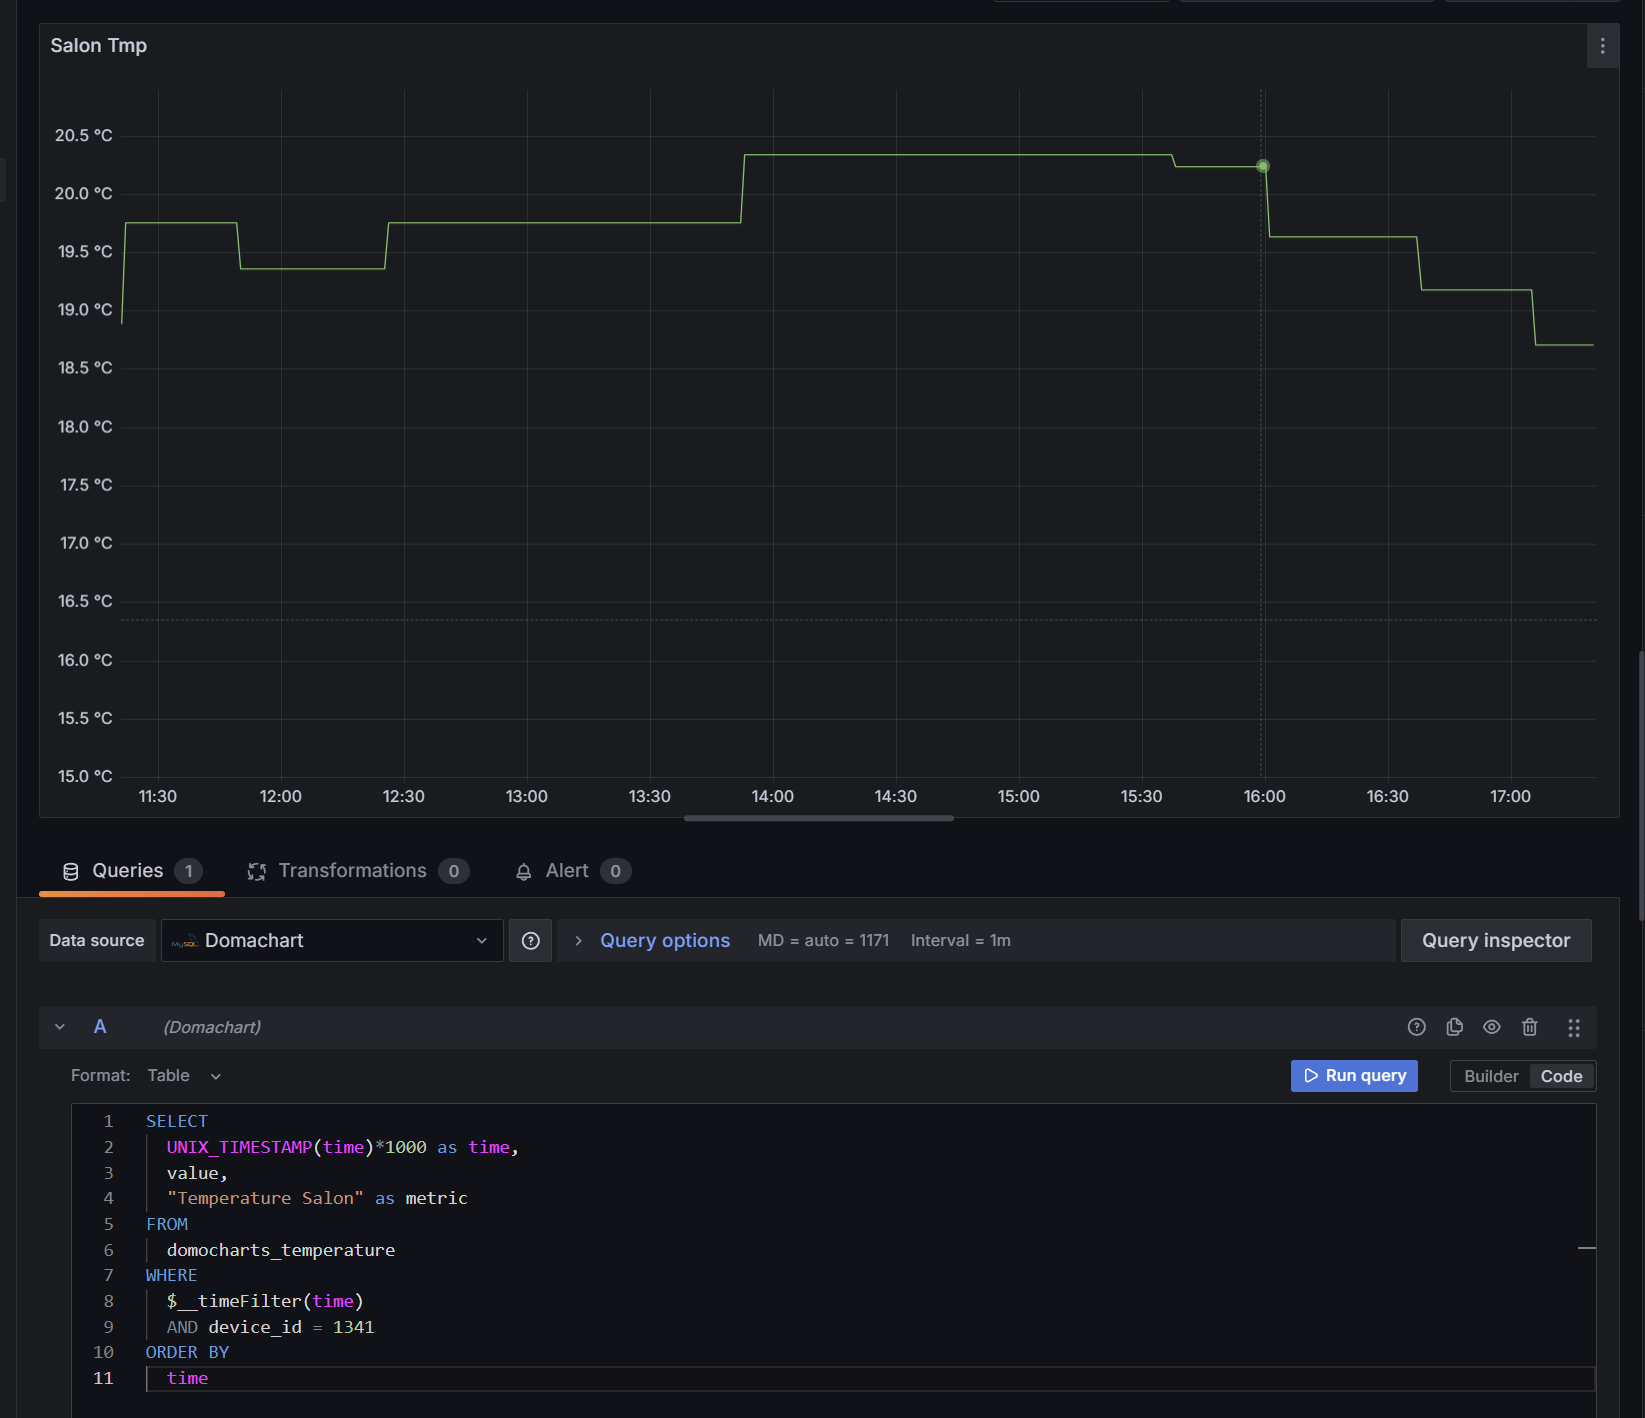Click query name A label
The height and width of the screenshot is (1418, 1645).
100,1027
